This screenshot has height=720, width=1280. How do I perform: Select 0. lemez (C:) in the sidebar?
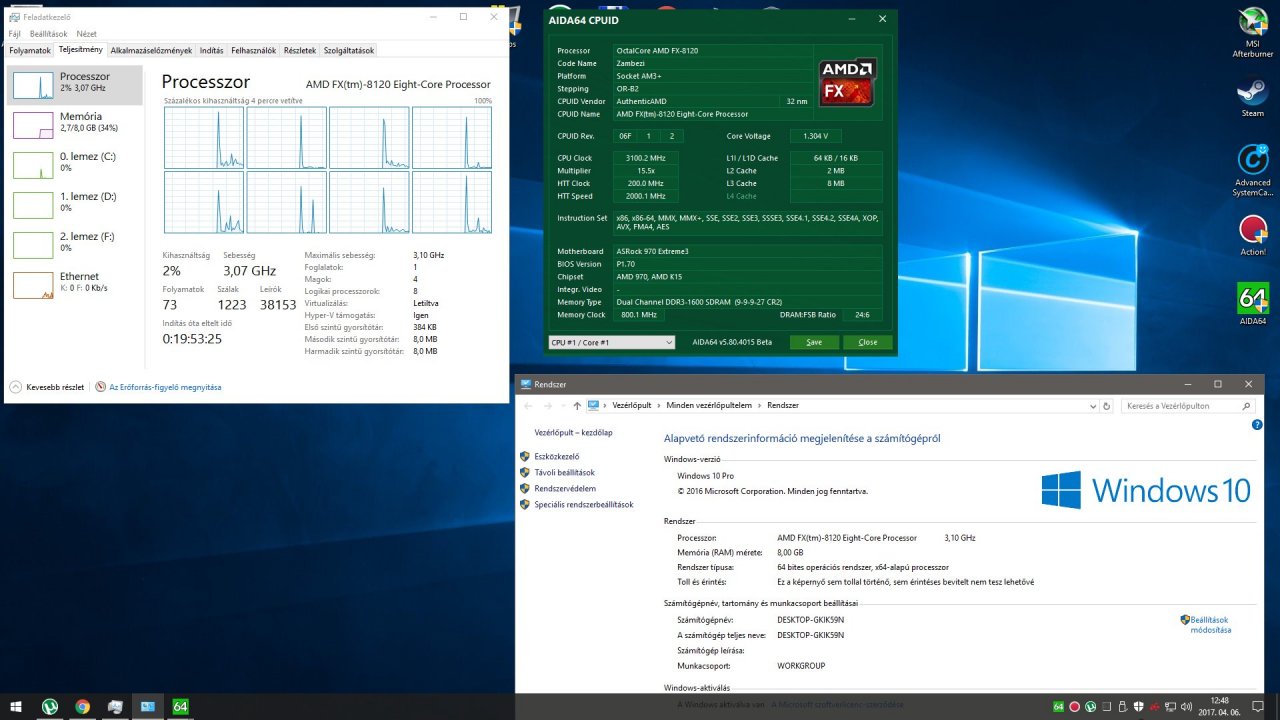[x=75, y=166]
